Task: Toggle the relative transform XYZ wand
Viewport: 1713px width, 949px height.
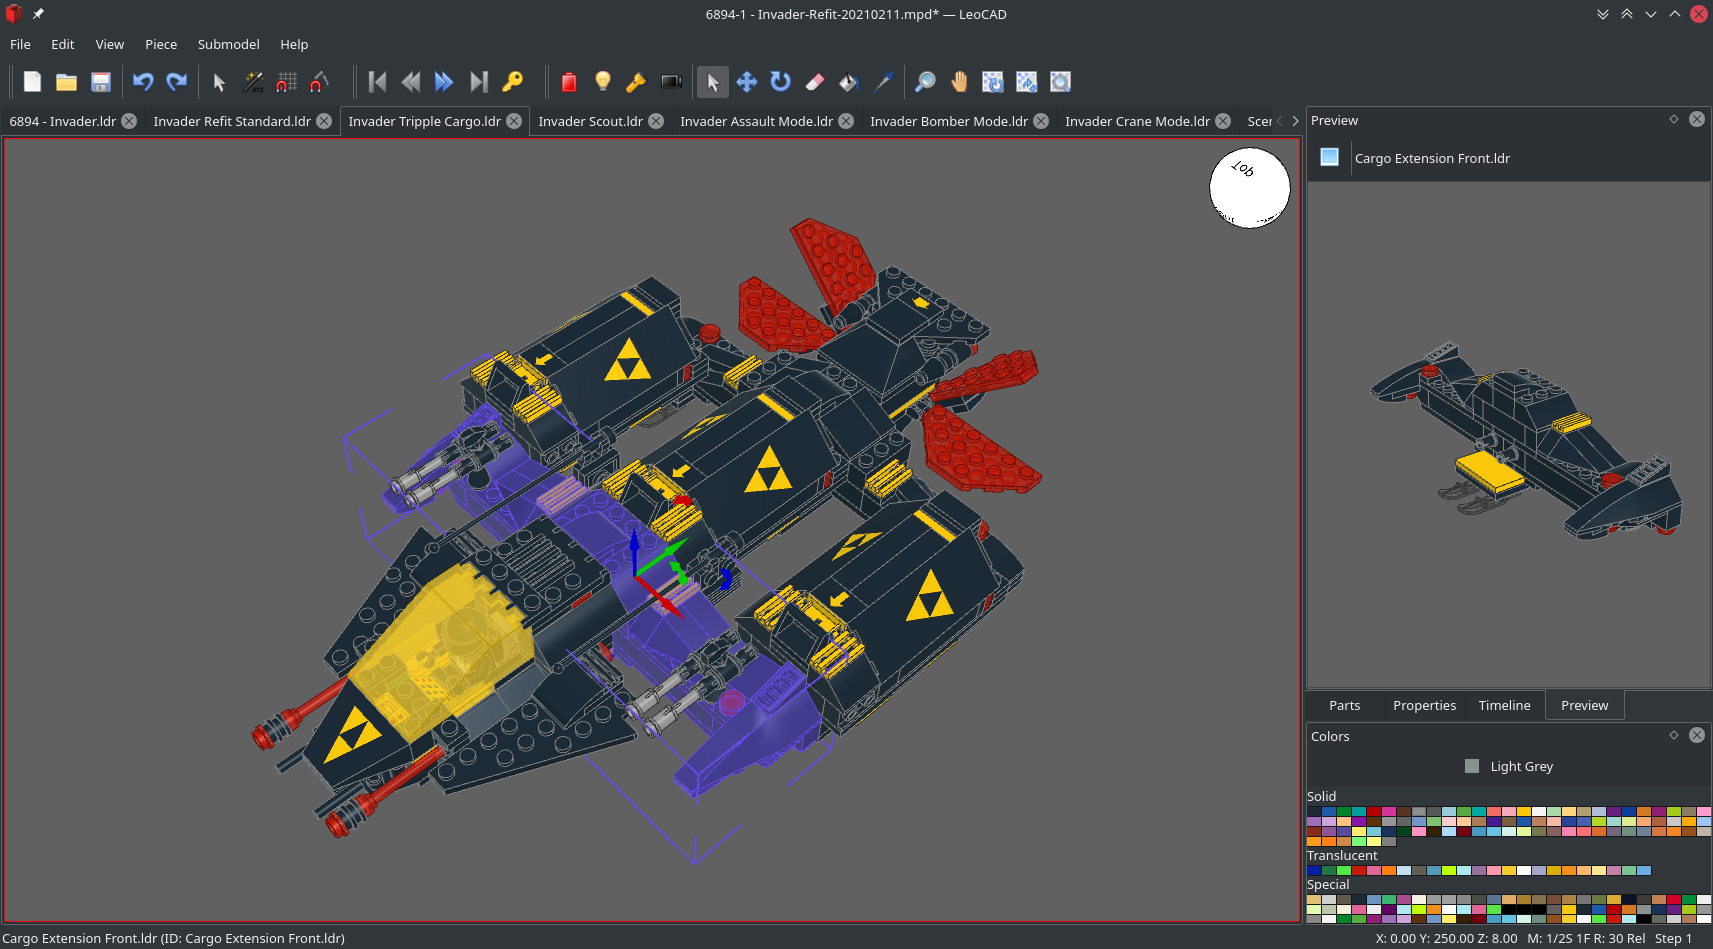Action: pyautogui.click(x=253, y=82)
